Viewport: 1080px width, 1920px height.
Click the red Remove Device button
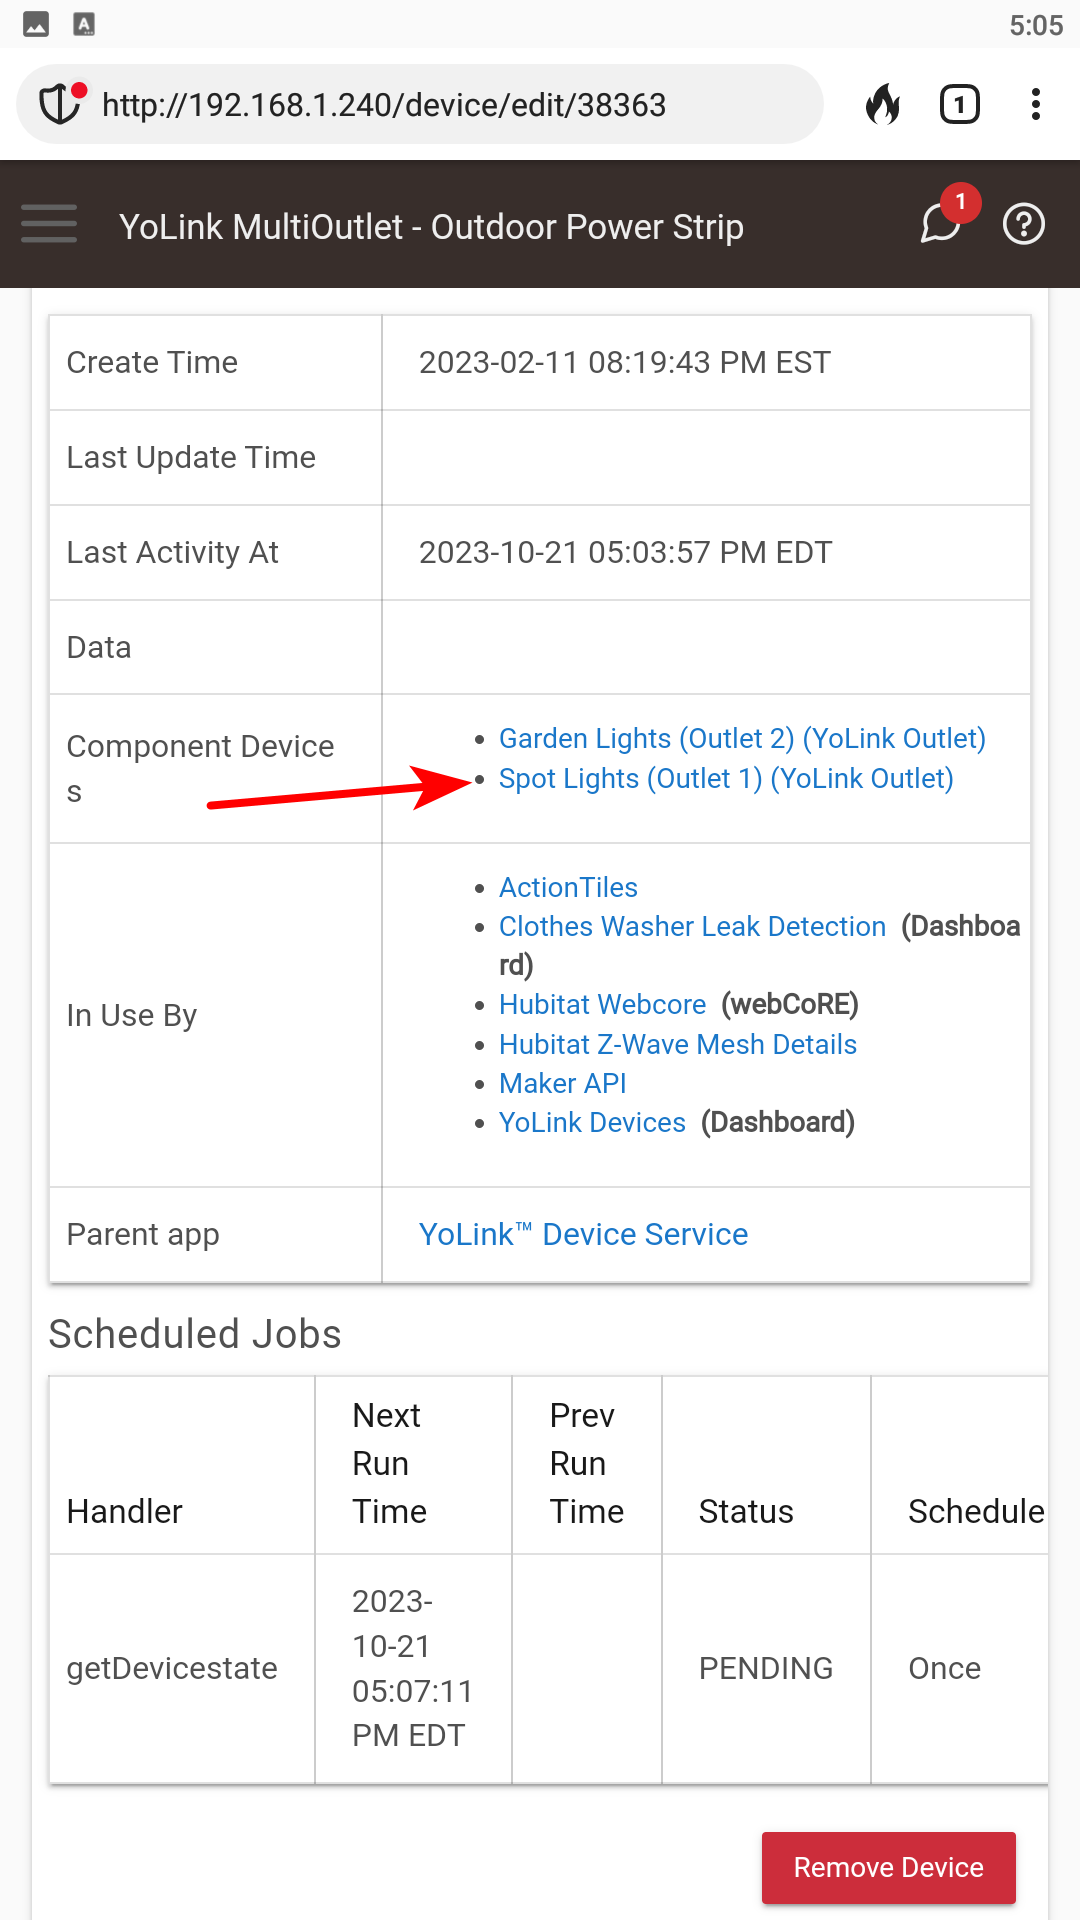(x=889, y=1867)
